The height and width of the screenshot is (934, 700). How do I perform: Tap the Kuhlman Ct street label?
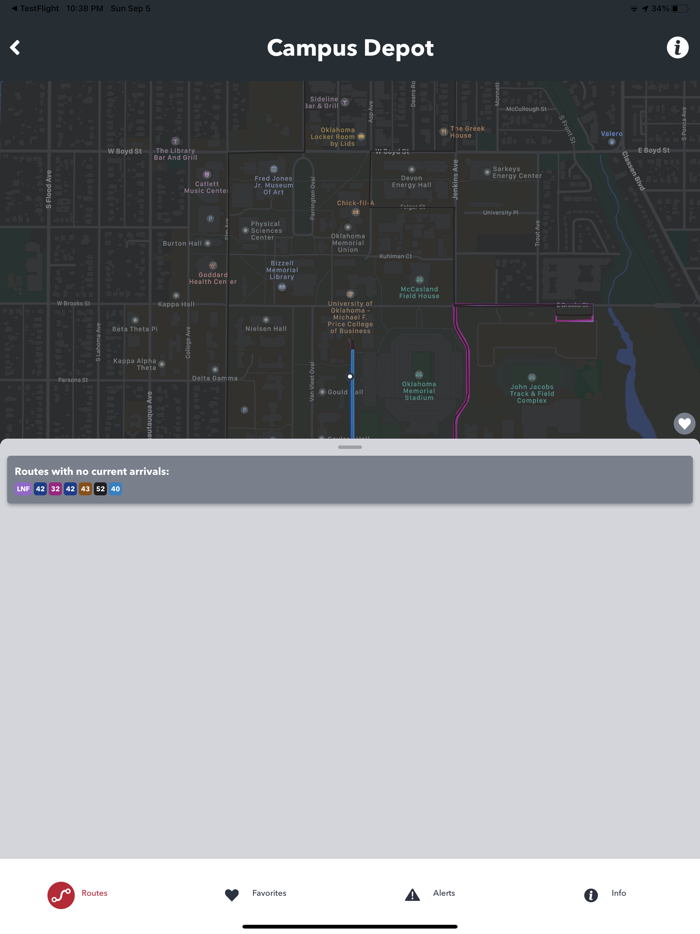[396, 256]
